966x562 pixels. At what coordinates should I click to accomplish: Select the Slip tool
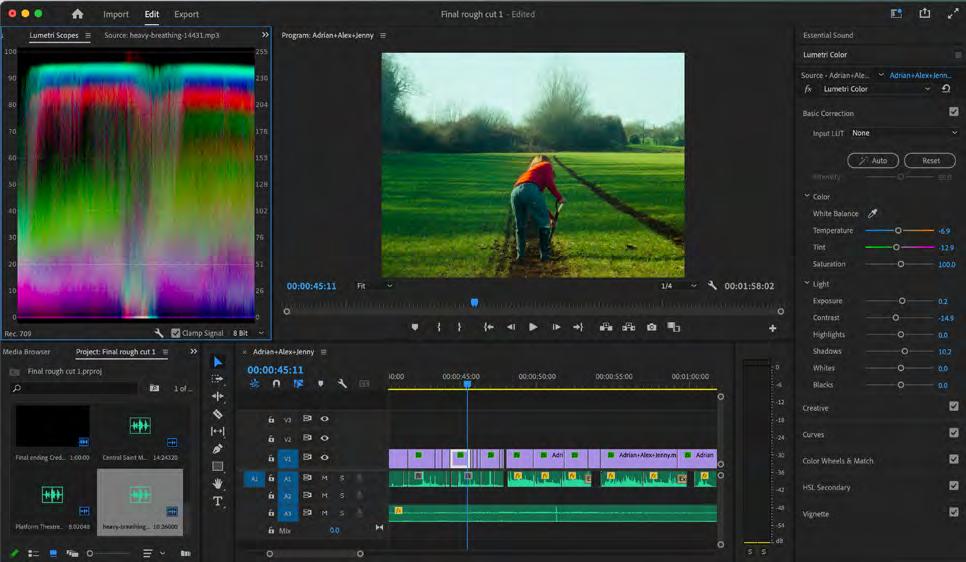[x=217, y=431]
